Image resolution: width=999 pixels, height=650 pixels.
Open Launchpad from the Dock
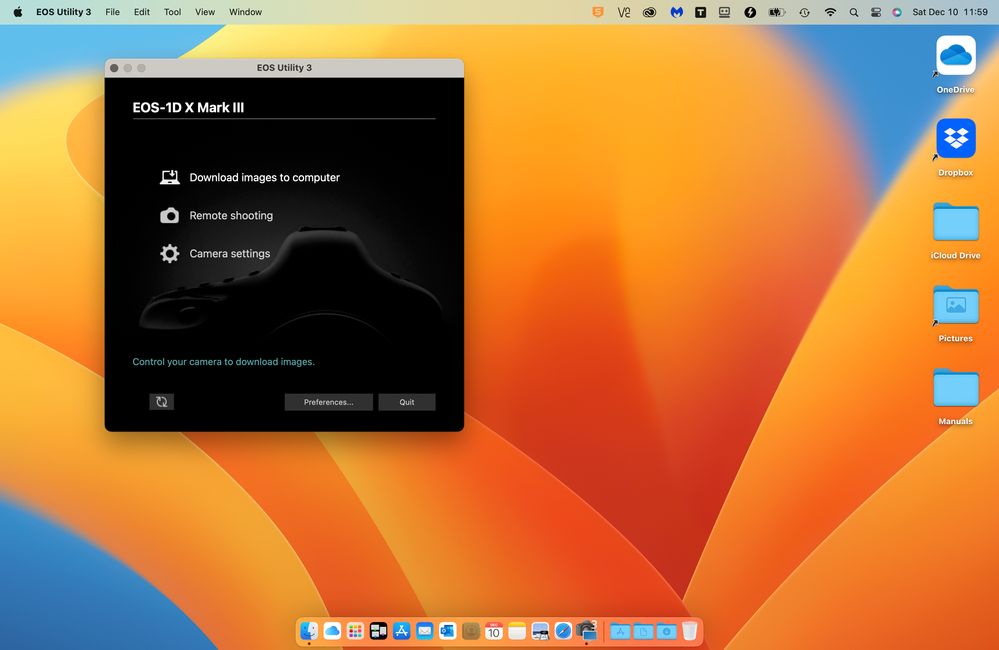pyautogui.click(x=355, y=631)
